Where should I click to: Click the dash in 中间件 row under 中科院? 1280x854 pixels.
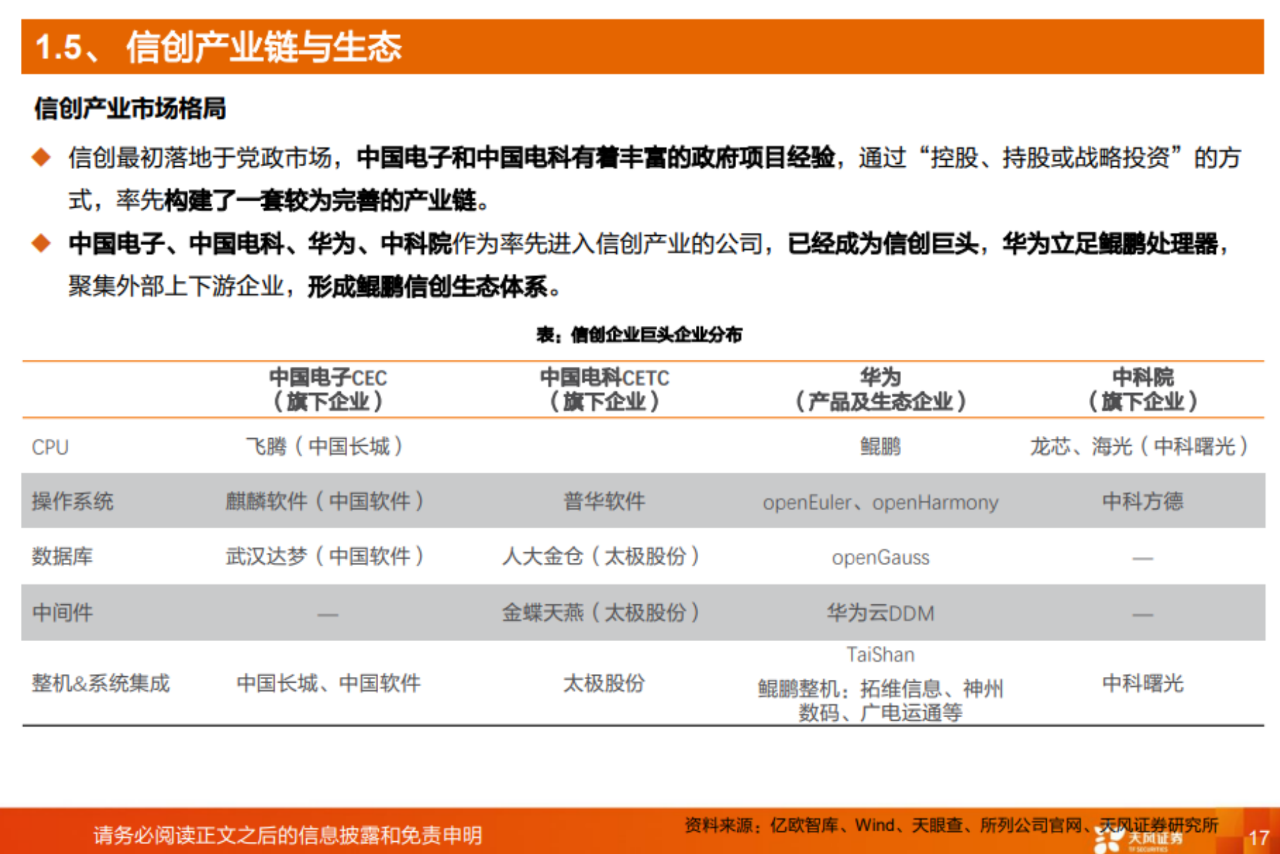(x=1143, y=614)
